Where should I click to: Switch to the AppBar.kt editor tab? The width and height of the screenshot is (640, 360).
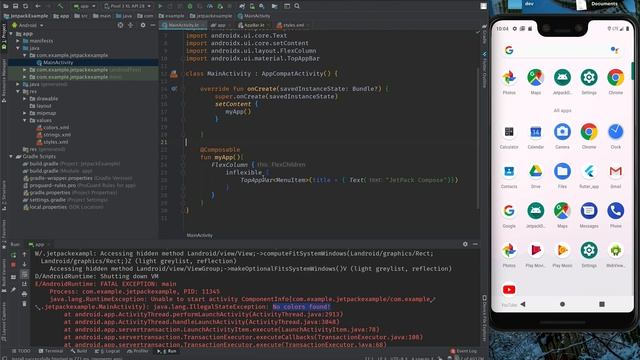click(x=253, y=25)
